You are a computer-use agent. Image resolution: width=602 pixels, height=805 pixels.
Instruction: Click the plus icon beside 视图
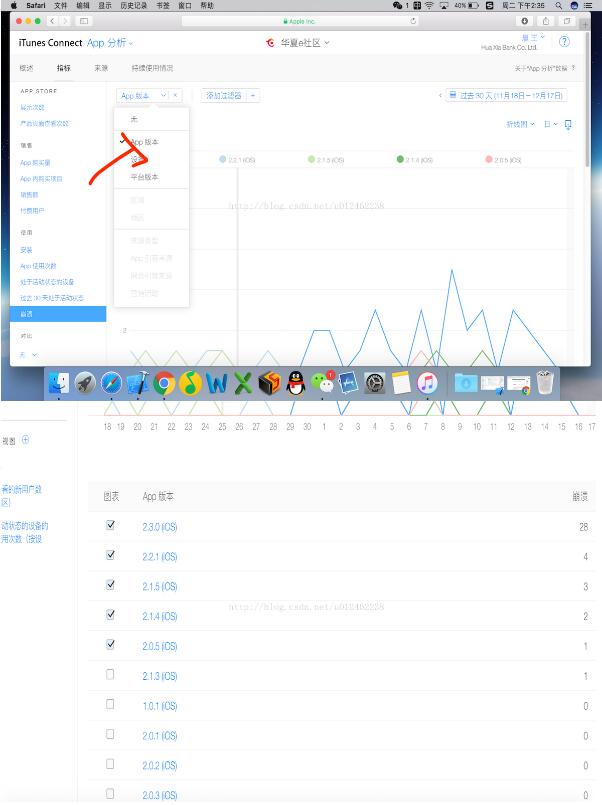[25, 440]
